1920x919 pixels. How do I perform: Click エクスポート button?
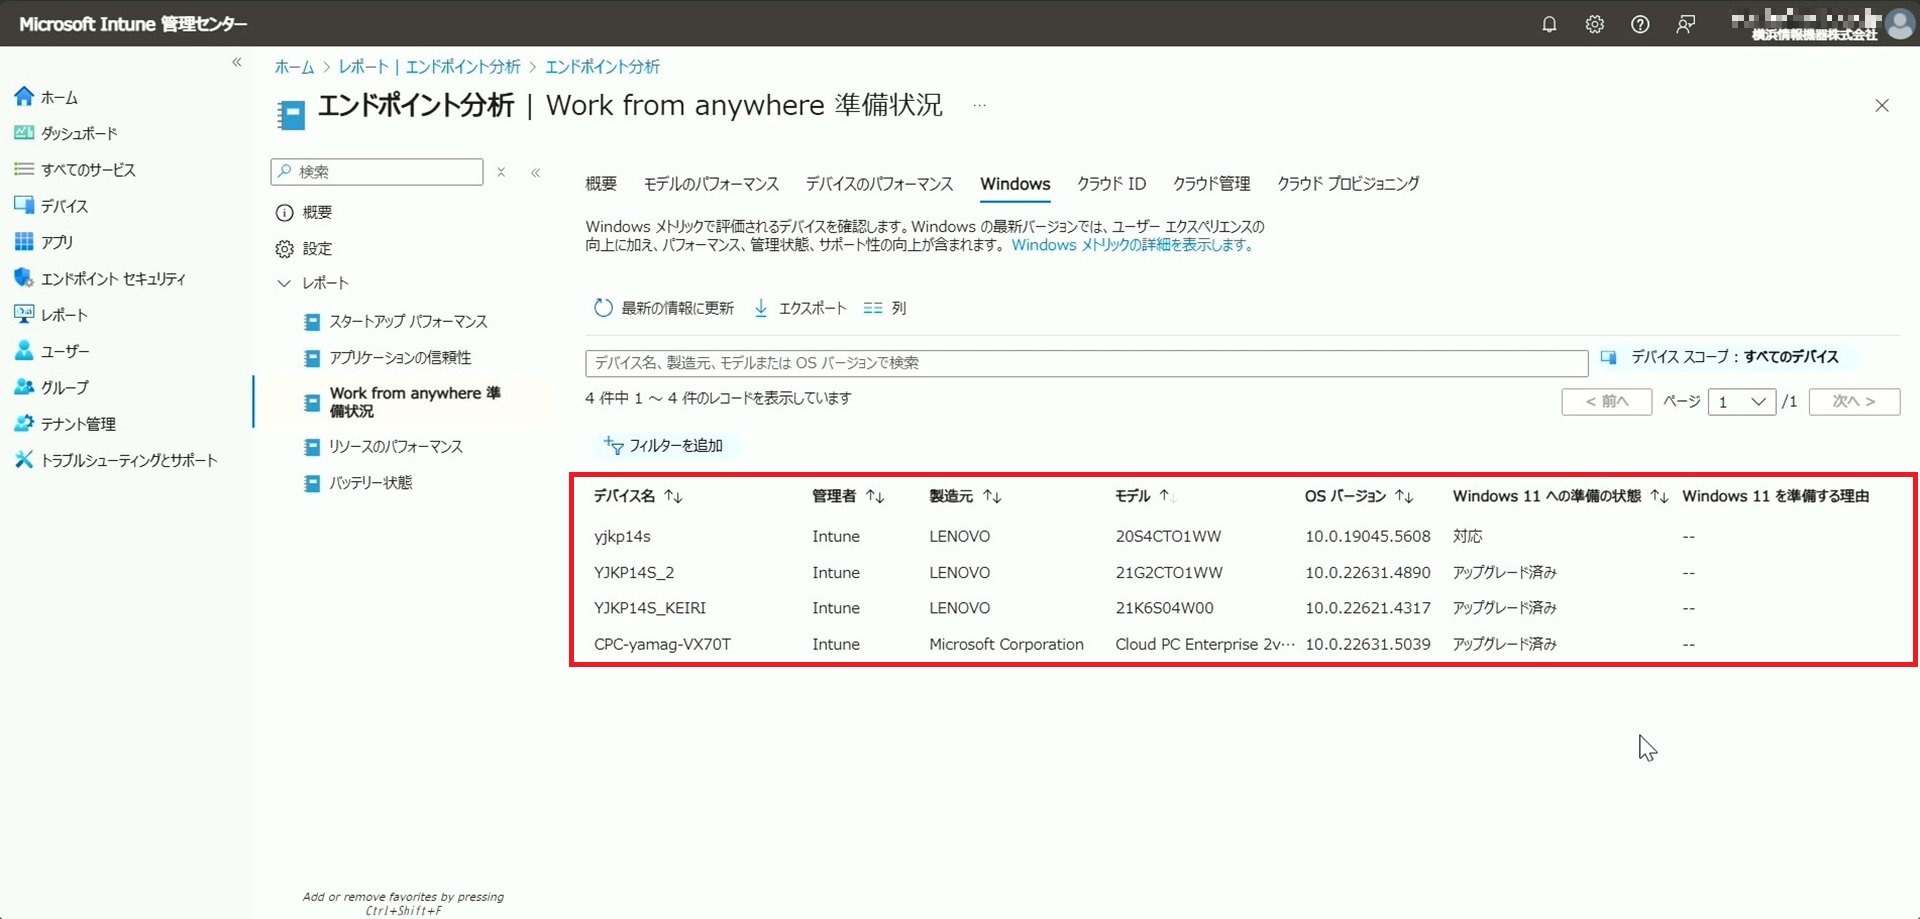(800, 308)
